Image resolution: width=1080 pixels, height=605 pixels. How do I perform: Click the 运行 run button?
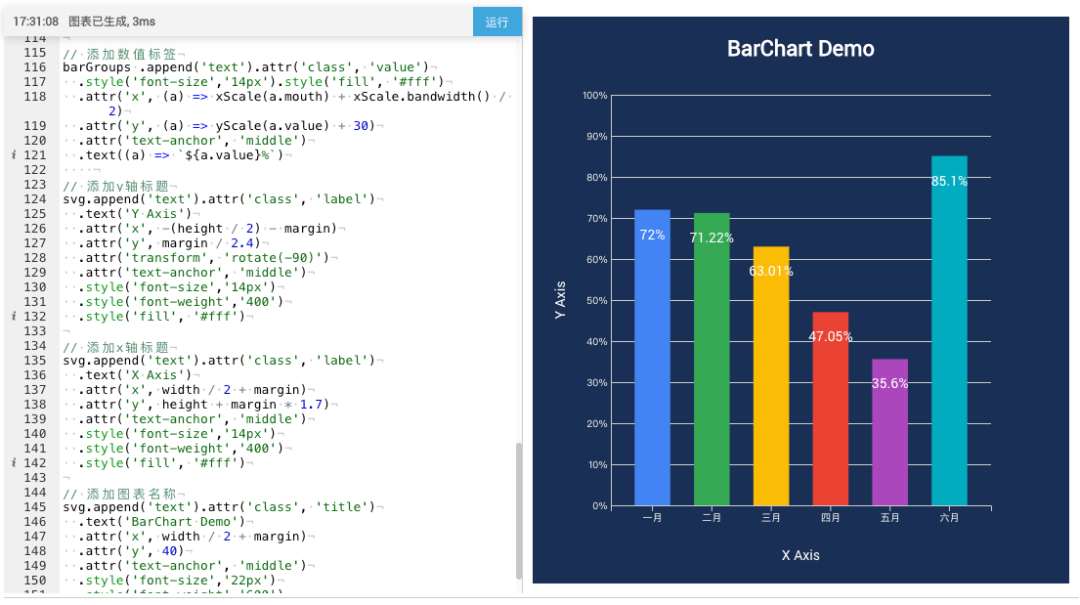click(497, 21)
